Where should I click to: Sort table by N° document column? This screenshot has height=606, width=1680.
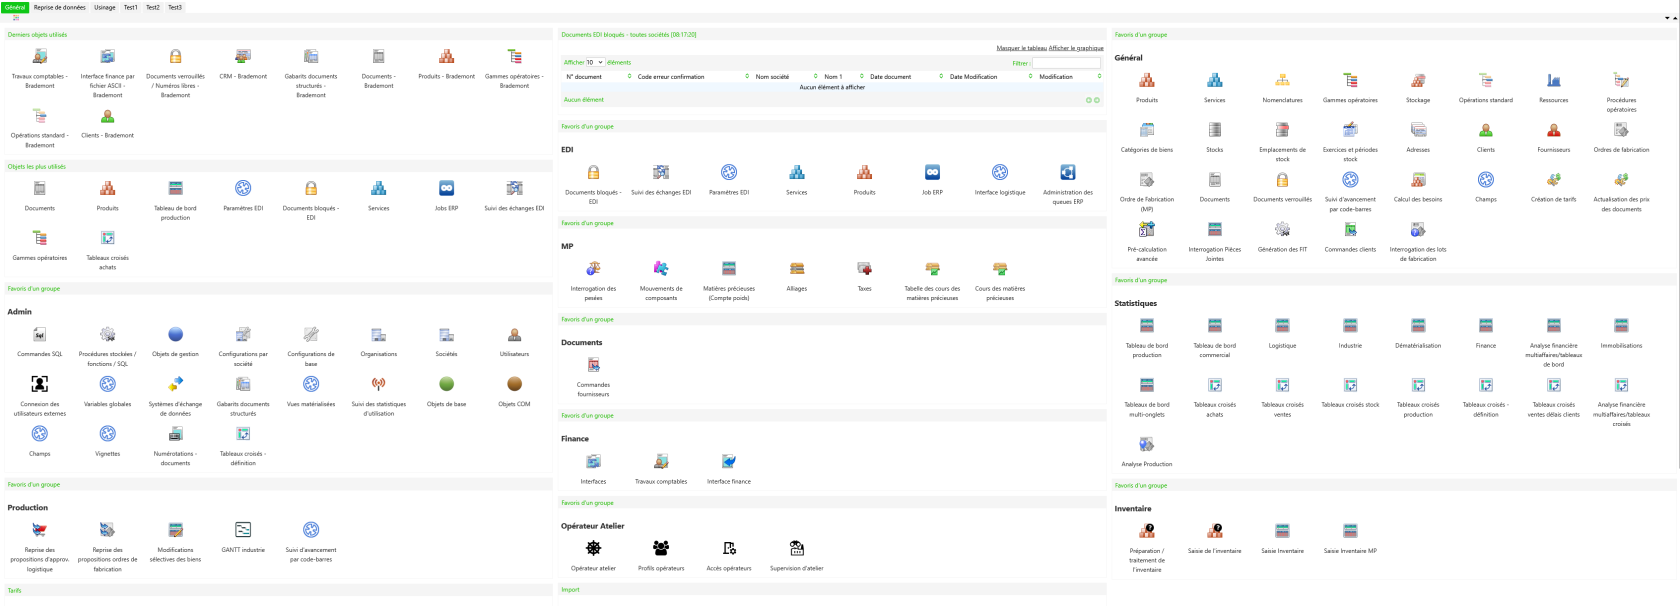[x=598, y=76]
